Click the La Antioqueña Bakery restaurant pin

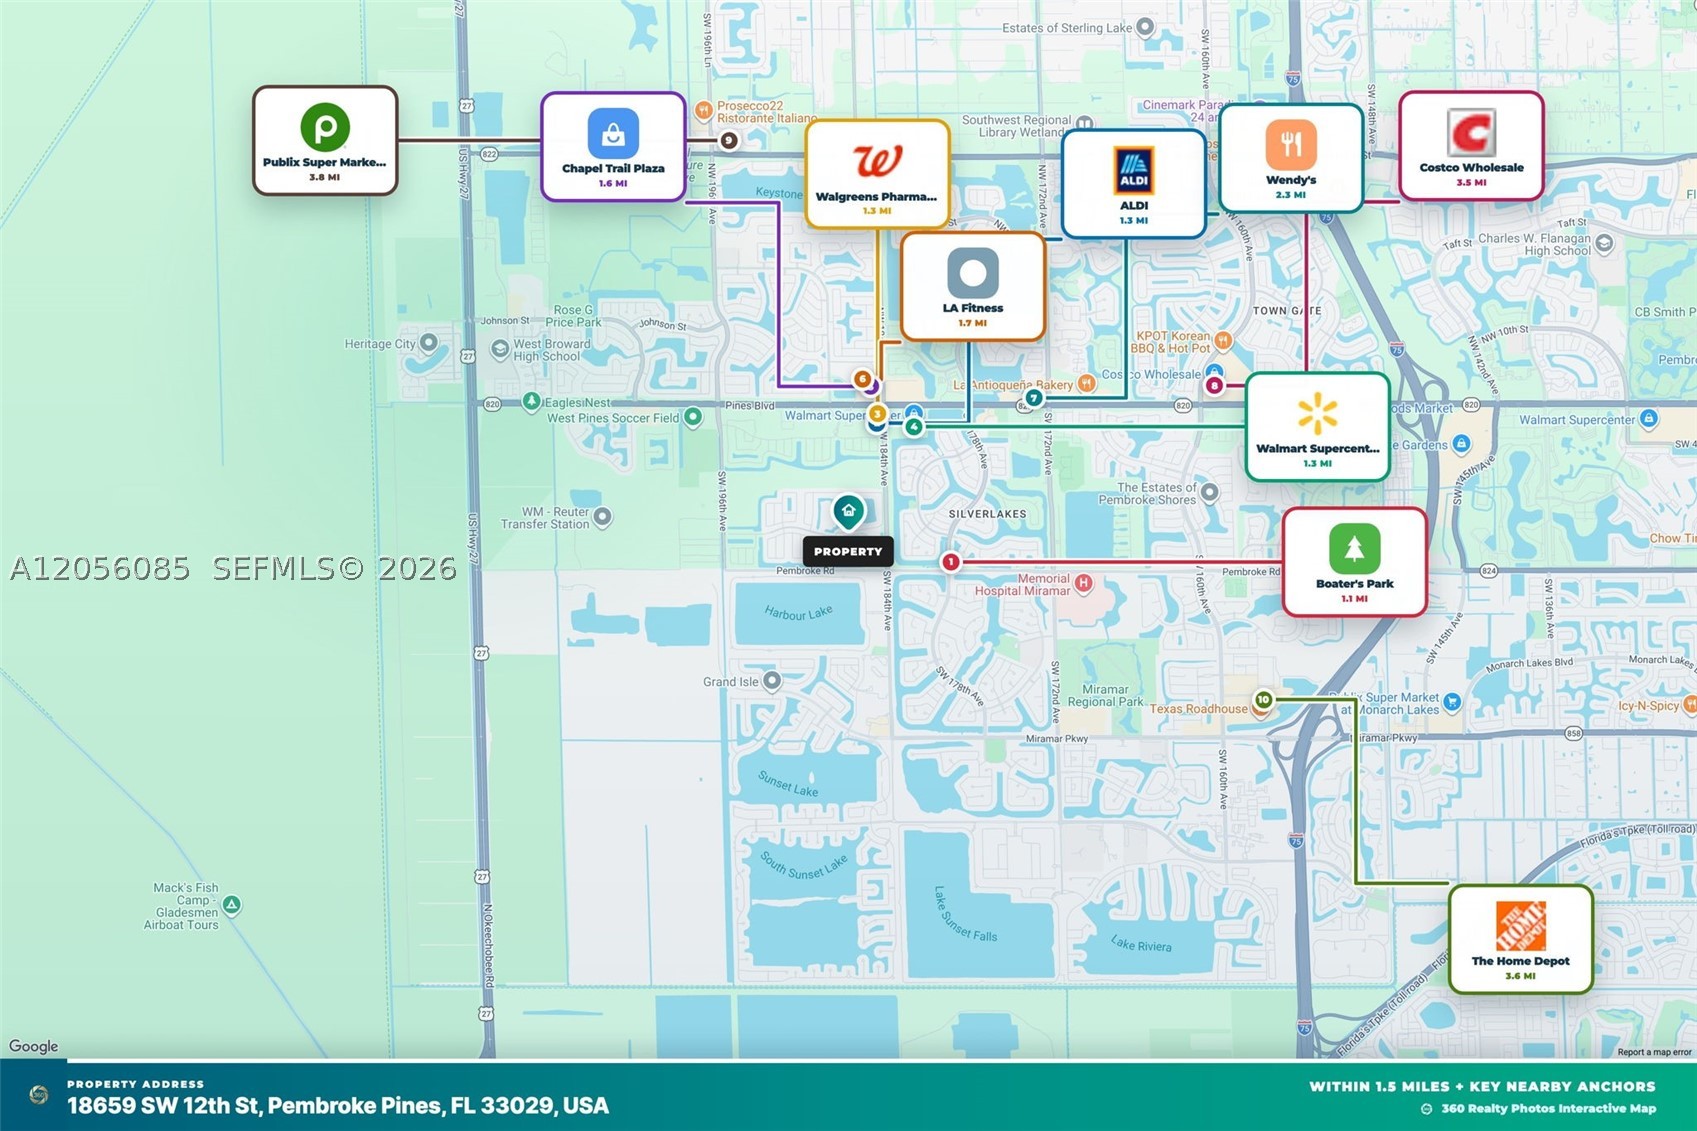1086,383
